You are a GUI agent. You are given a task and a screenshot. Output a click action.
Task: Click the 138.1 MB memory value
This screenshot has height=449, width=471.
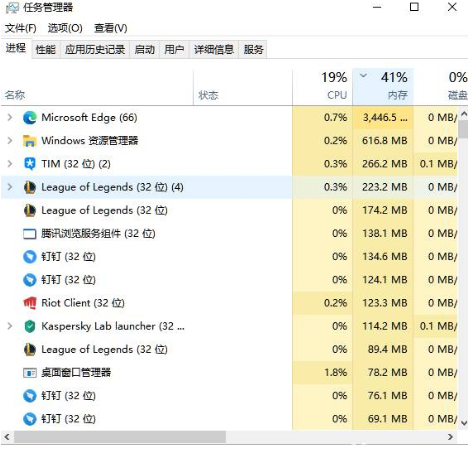pos(385,234)
